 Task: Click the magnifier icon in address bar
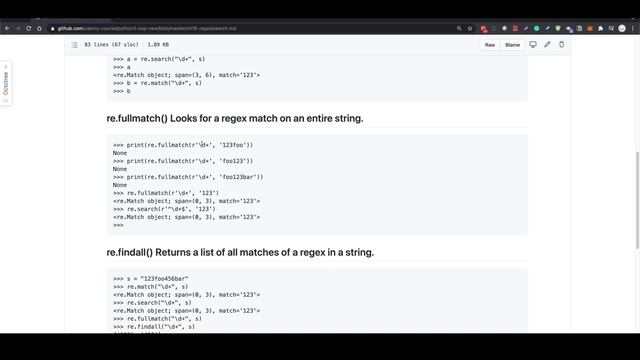459,29
